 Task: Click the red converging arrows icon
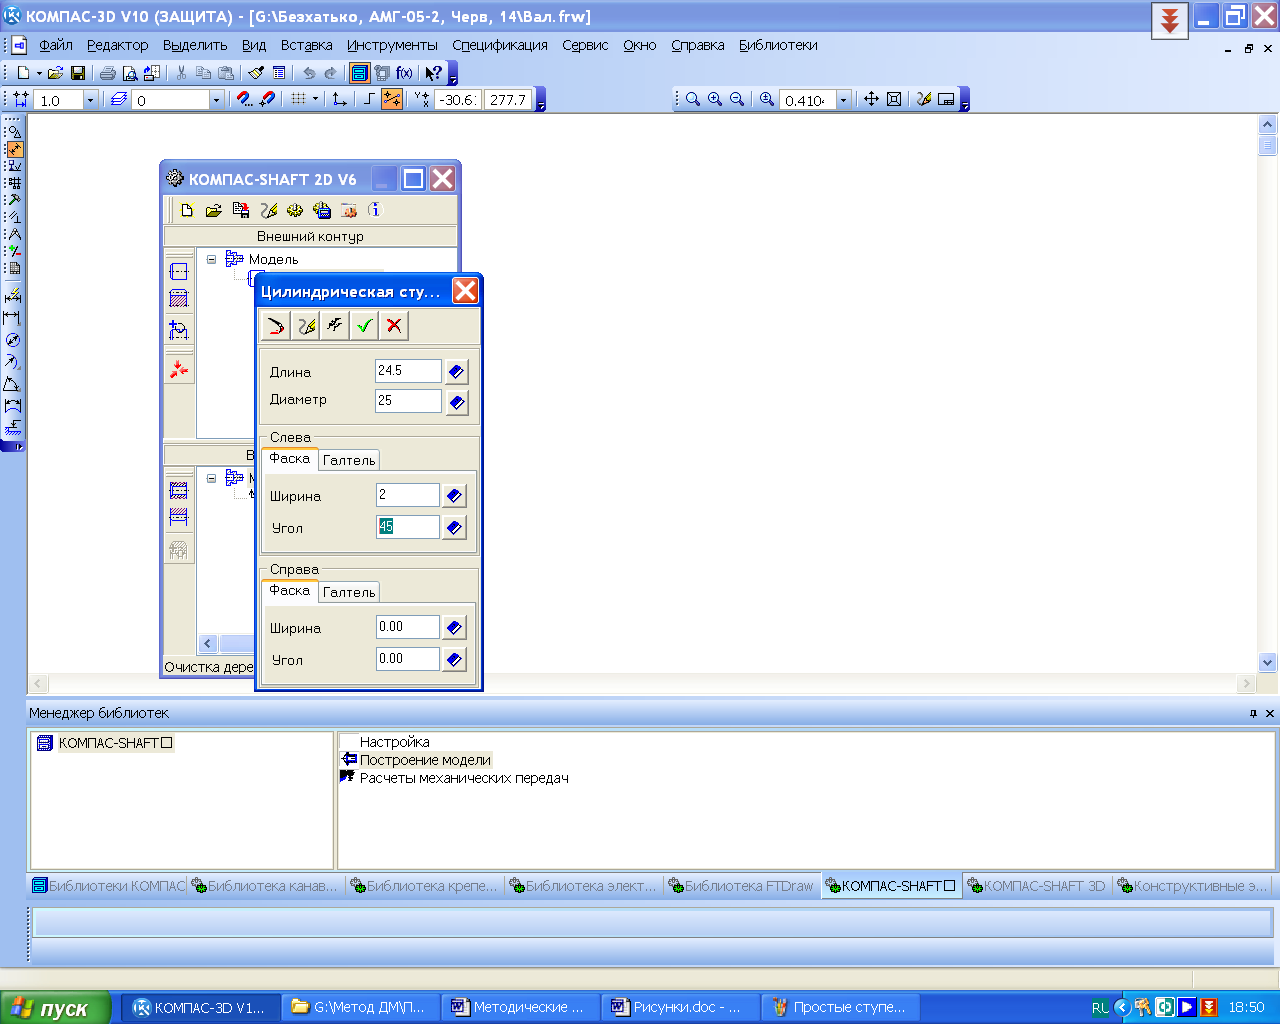179,370
